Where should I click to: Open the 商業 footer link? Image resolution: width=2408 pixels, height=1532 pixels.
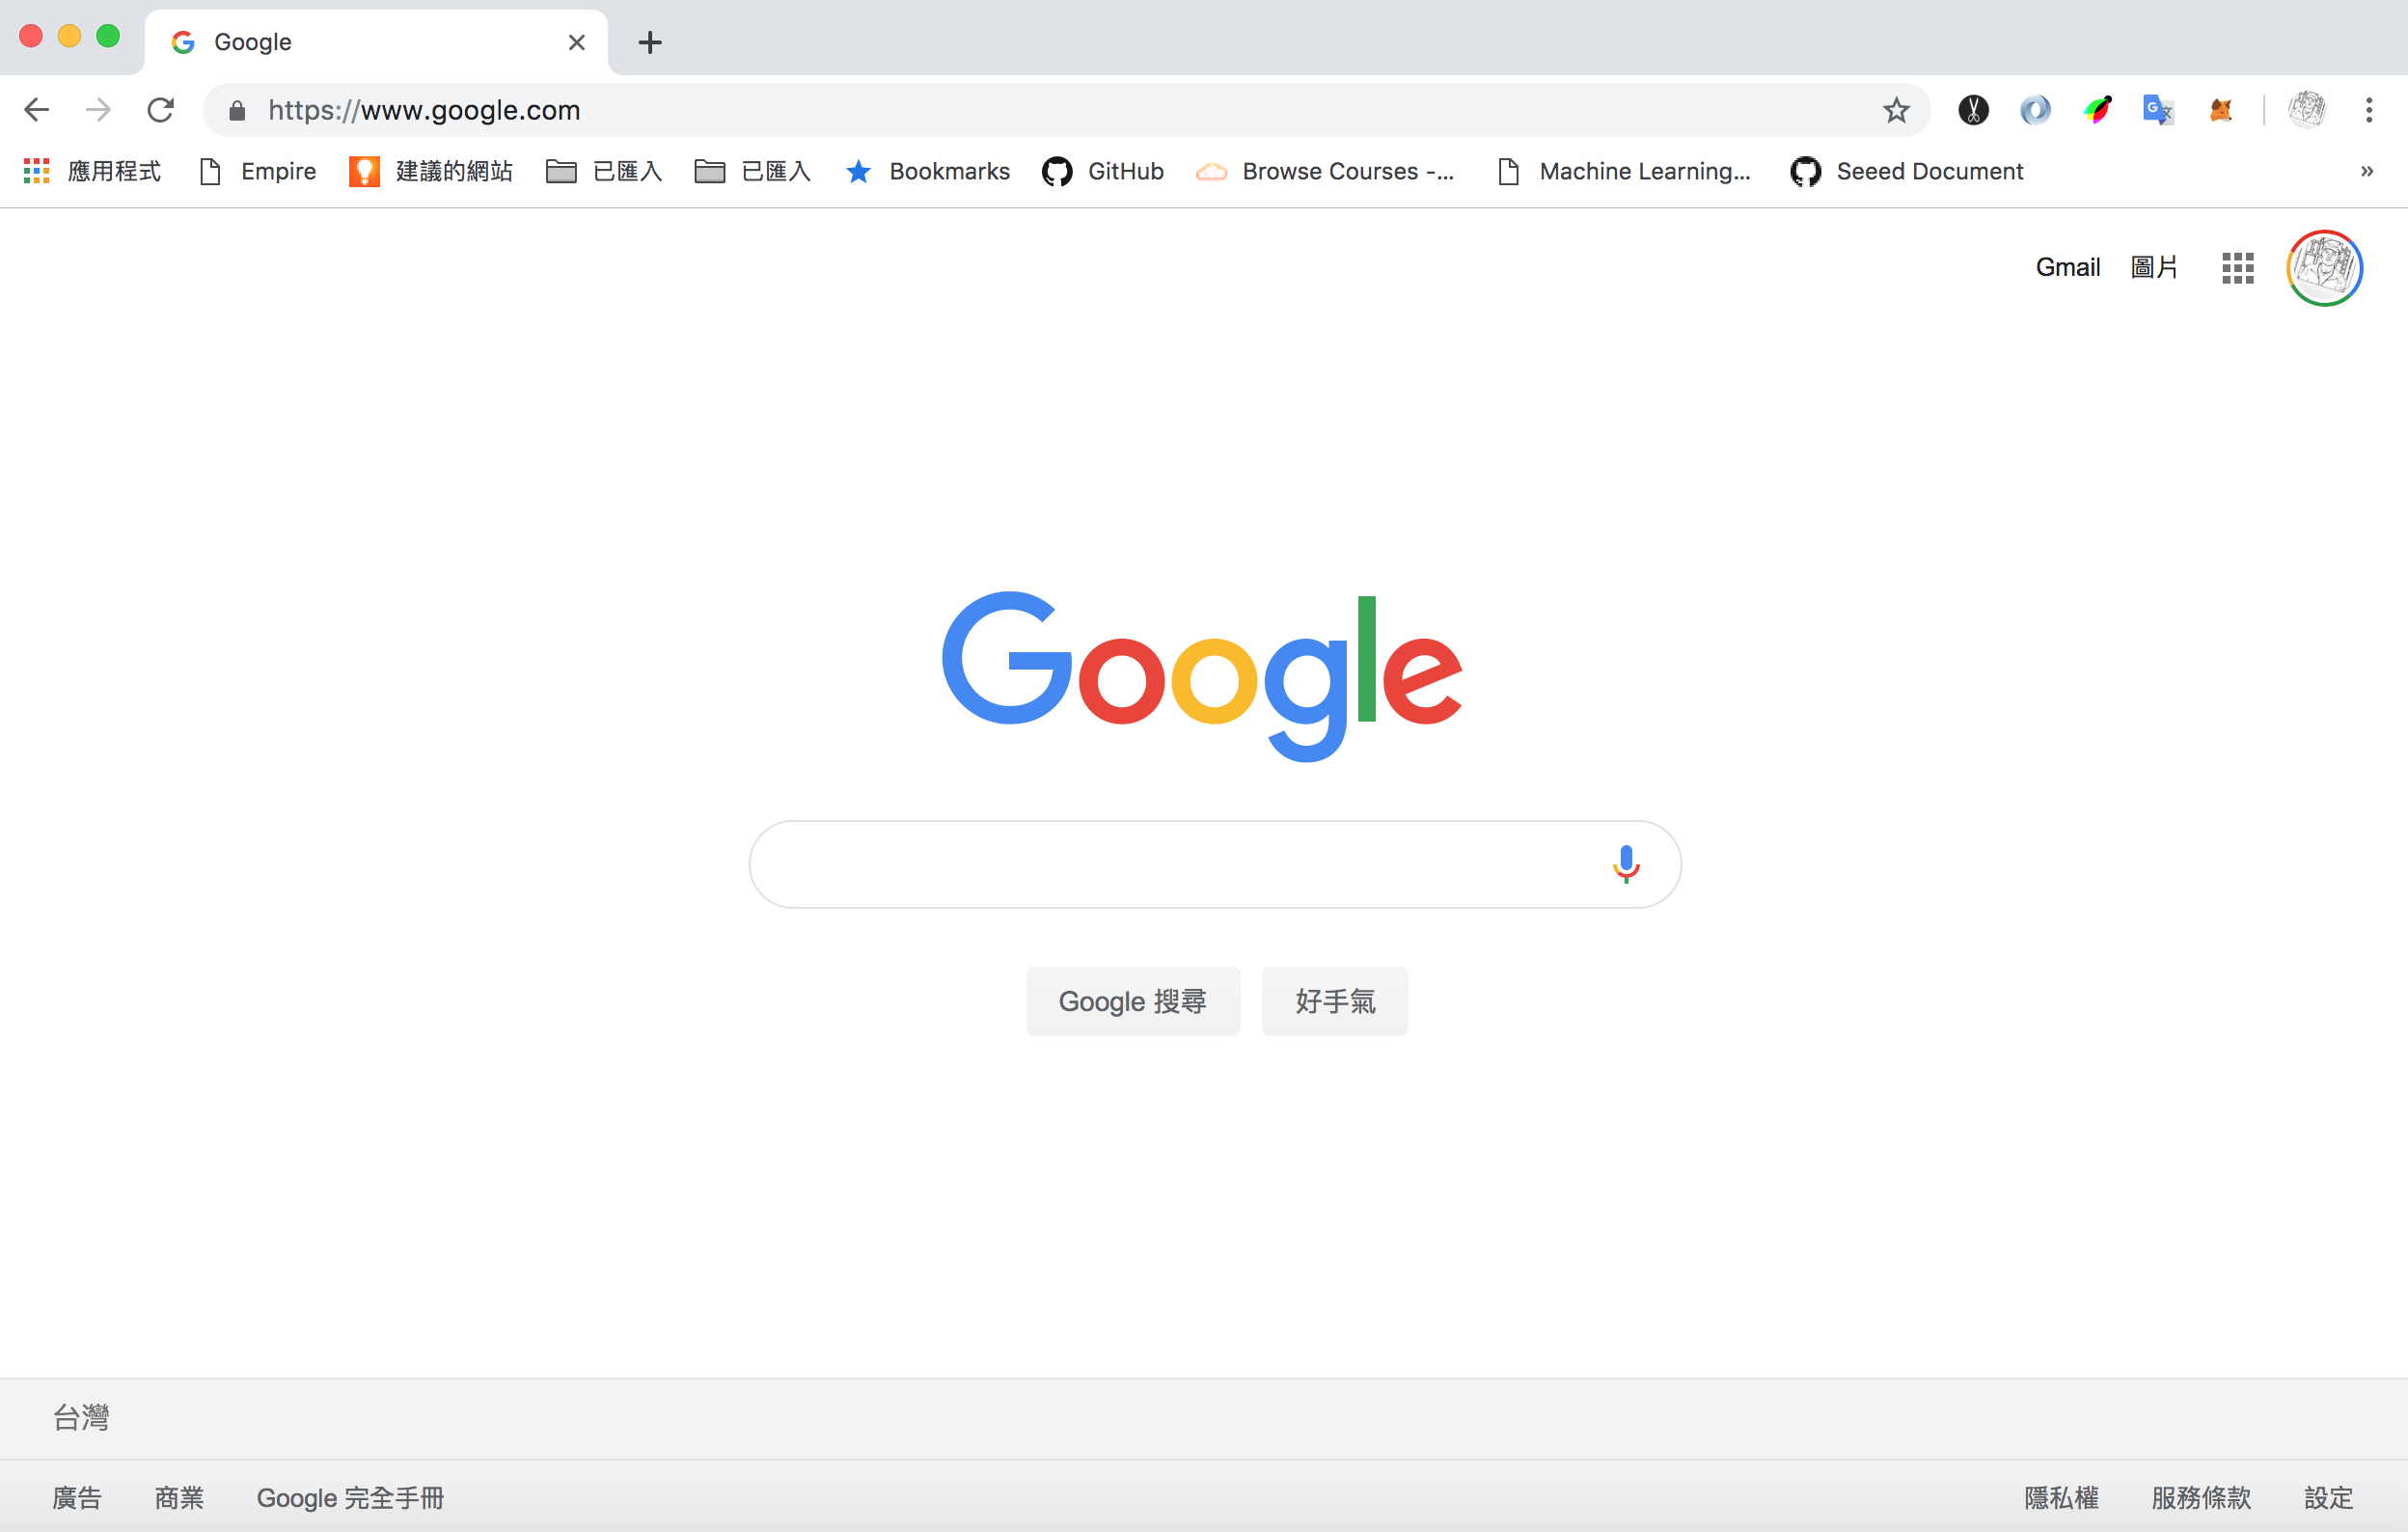click(179, 1498)
